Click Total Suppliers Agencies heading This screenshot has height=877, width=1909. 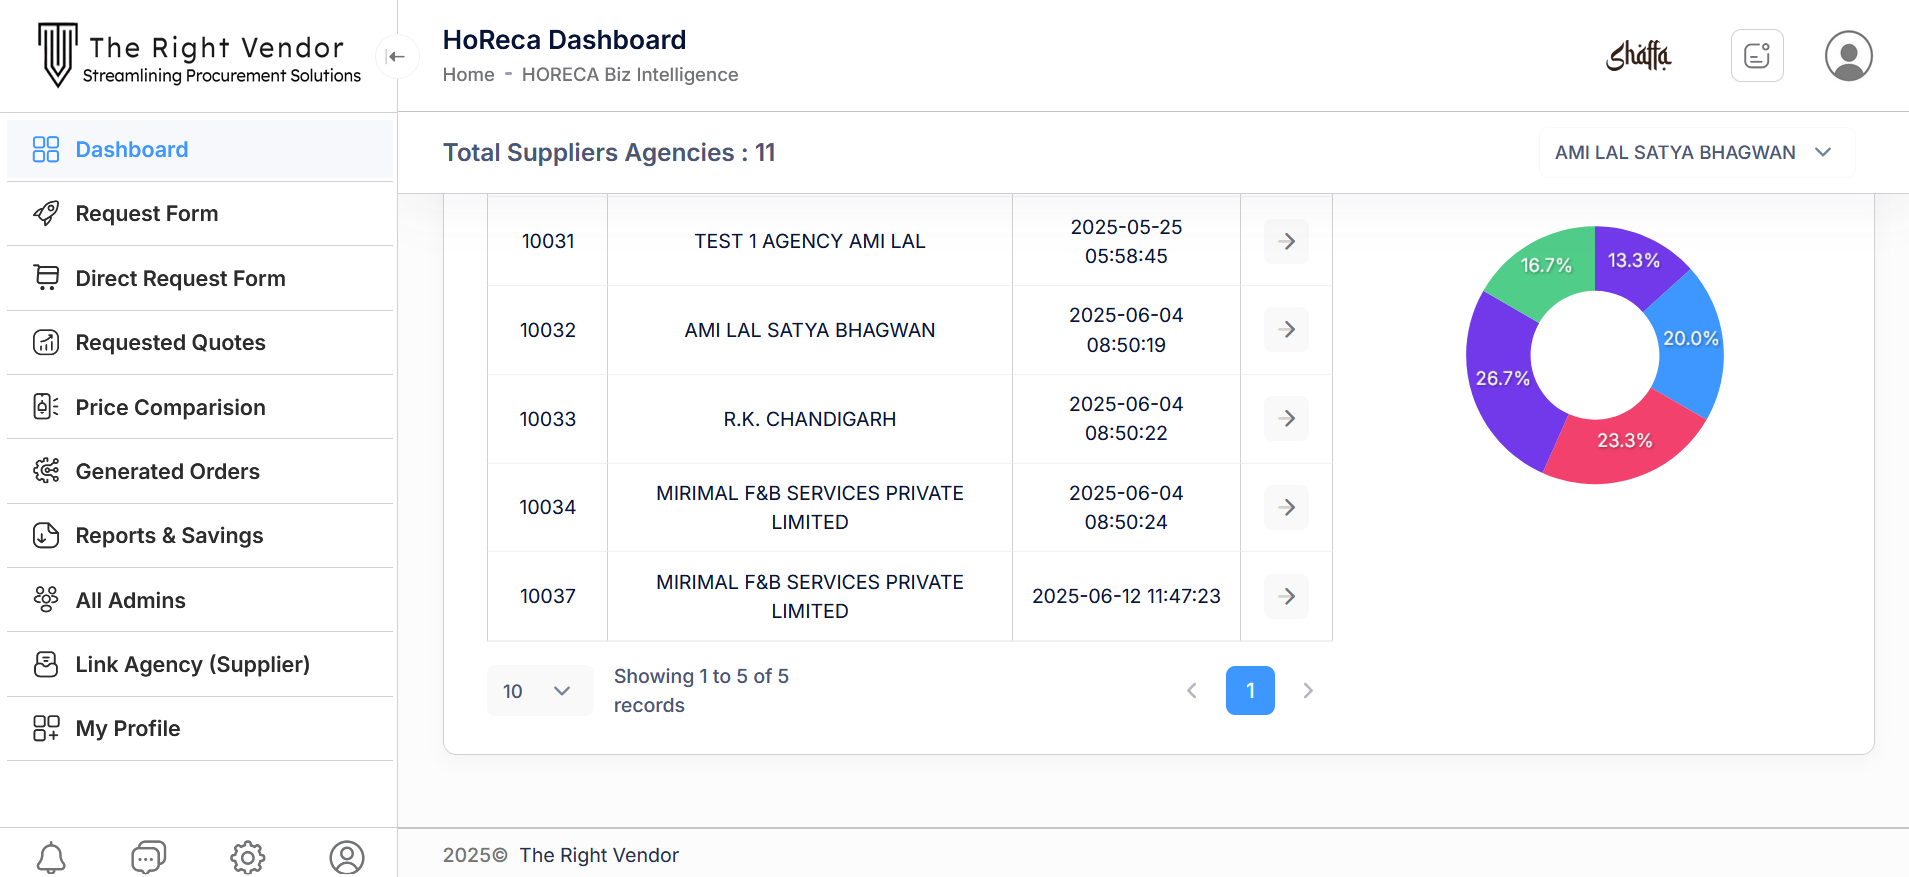tap(609, 152)
